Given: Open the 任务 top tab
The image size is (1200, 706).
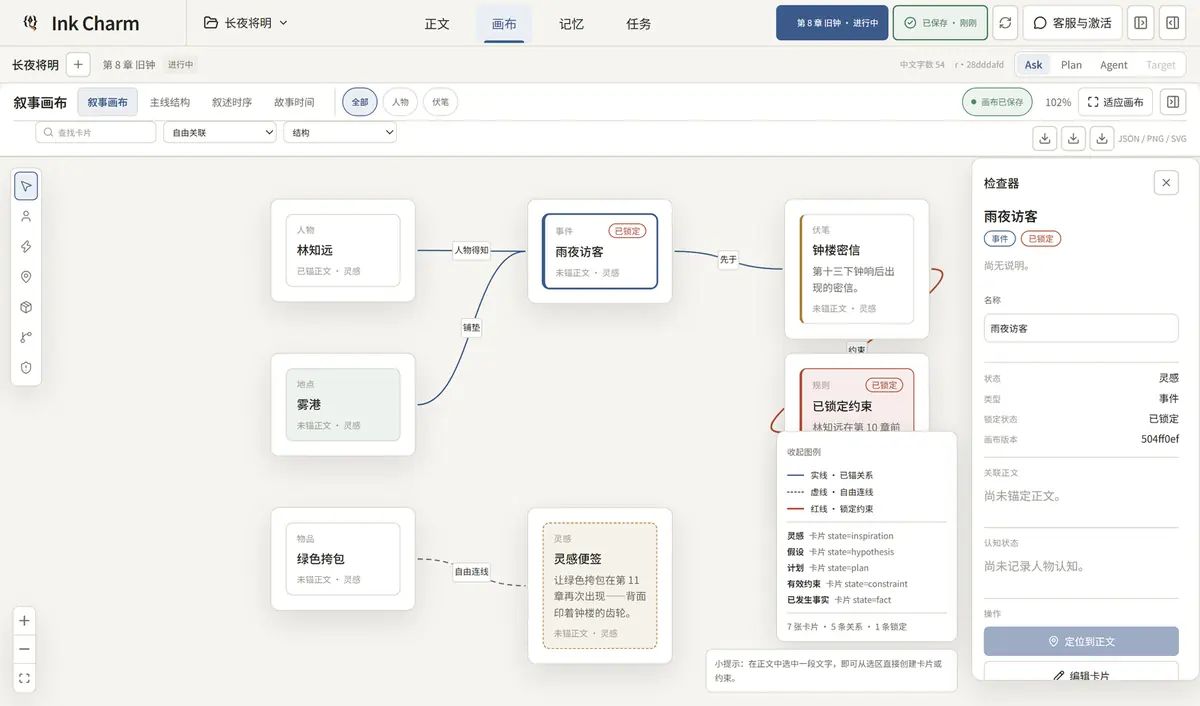Looking at the screenshot, I should pos(638,24).
